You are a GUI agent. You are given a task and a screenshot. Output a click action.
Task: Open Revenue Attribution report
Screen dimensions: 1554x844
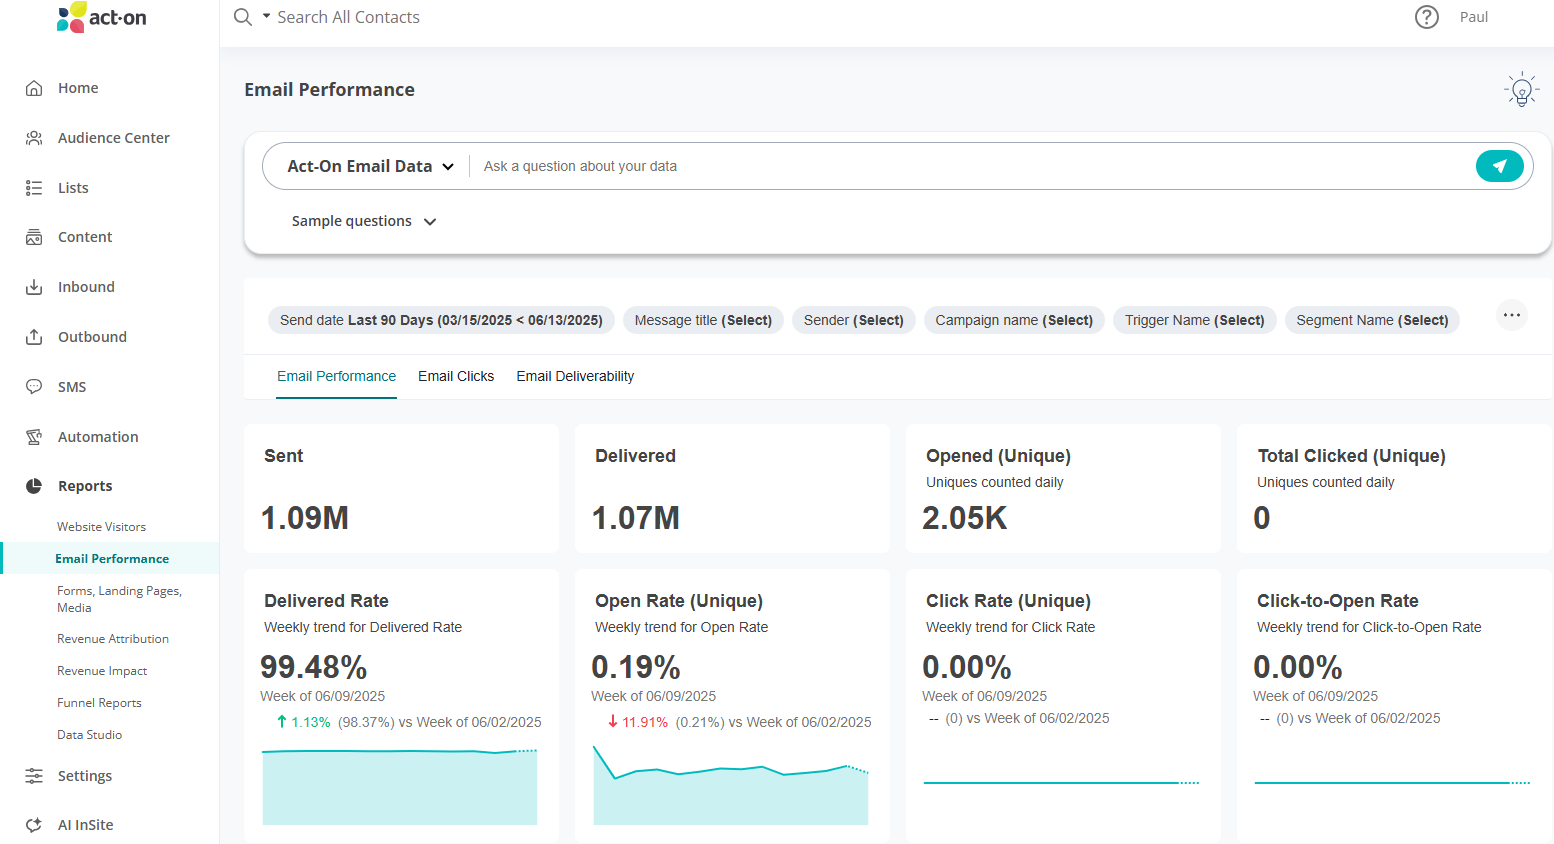[x=113, y=639]
